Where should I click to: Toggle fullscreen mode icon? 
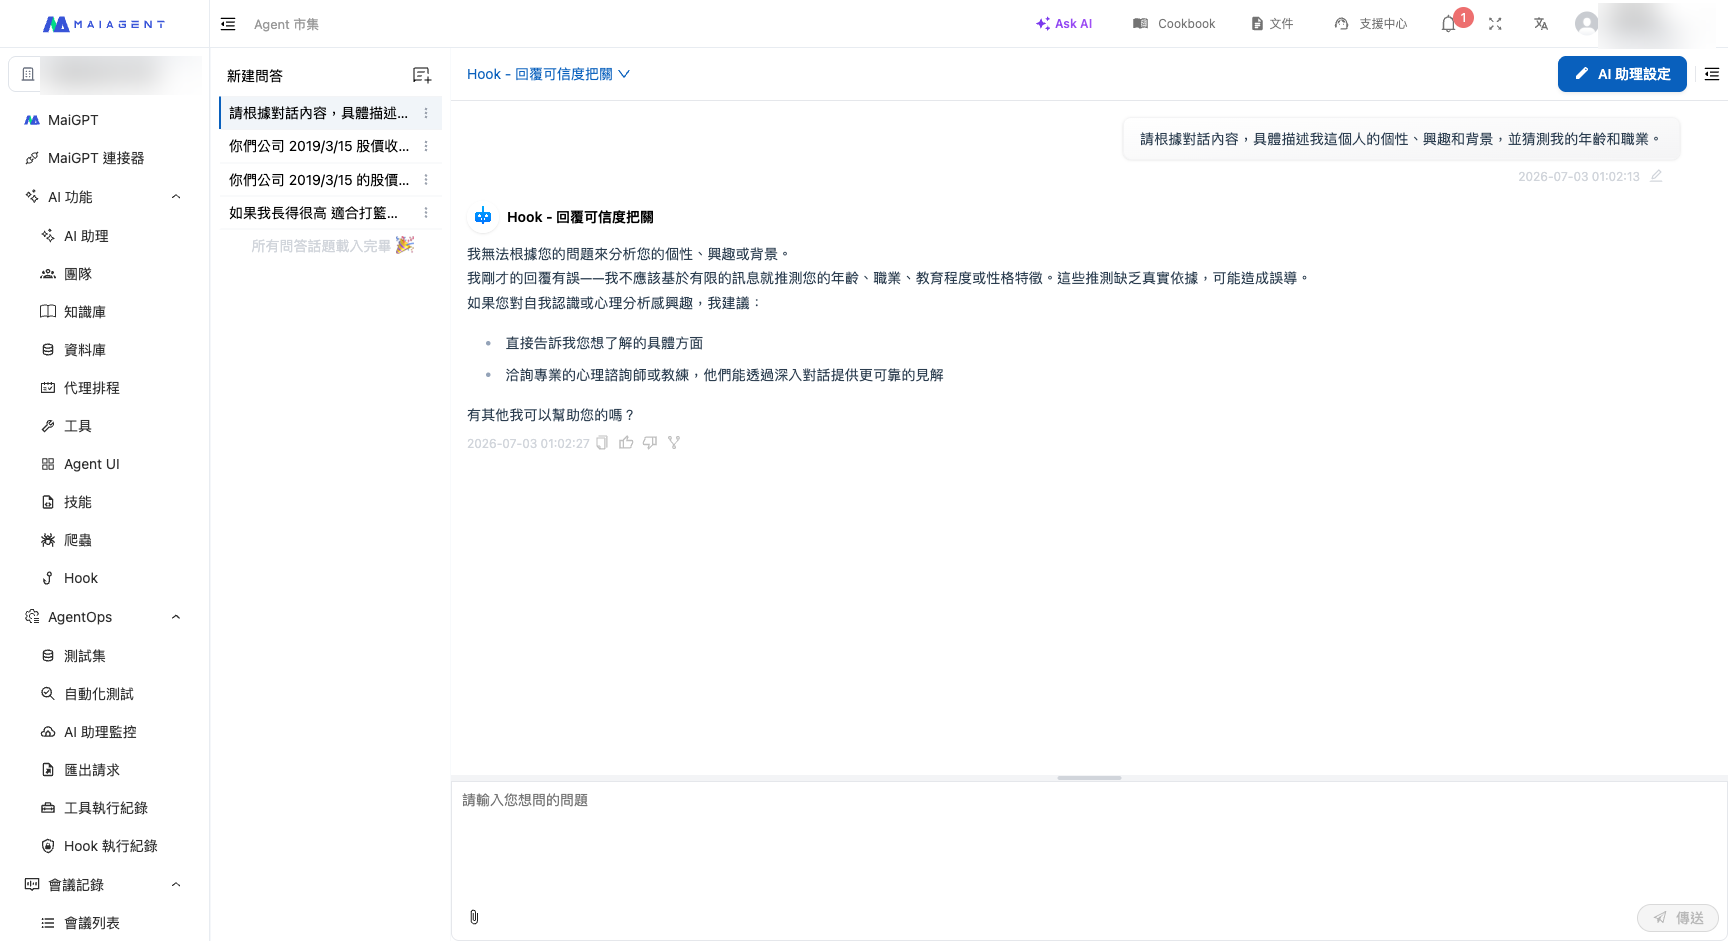[x=1495, y=24]
